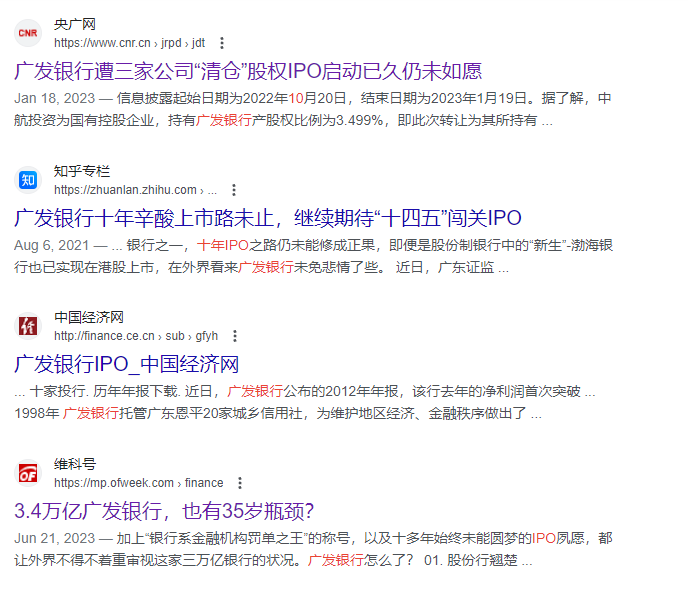The height and width of the screenshot is (605, 688).
Task: Click the zhuanlan.zhihu.com URL
Action: (x=135, y=190)
